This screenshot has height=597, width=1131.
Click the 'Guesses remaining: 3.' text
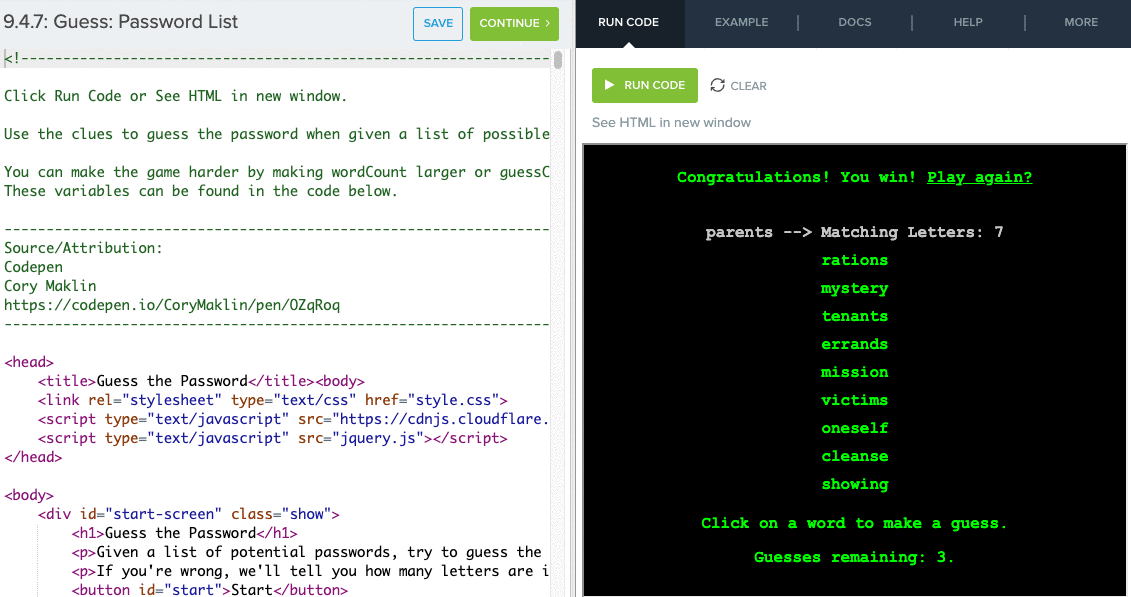pyautogui.click(x=855, y=557)
